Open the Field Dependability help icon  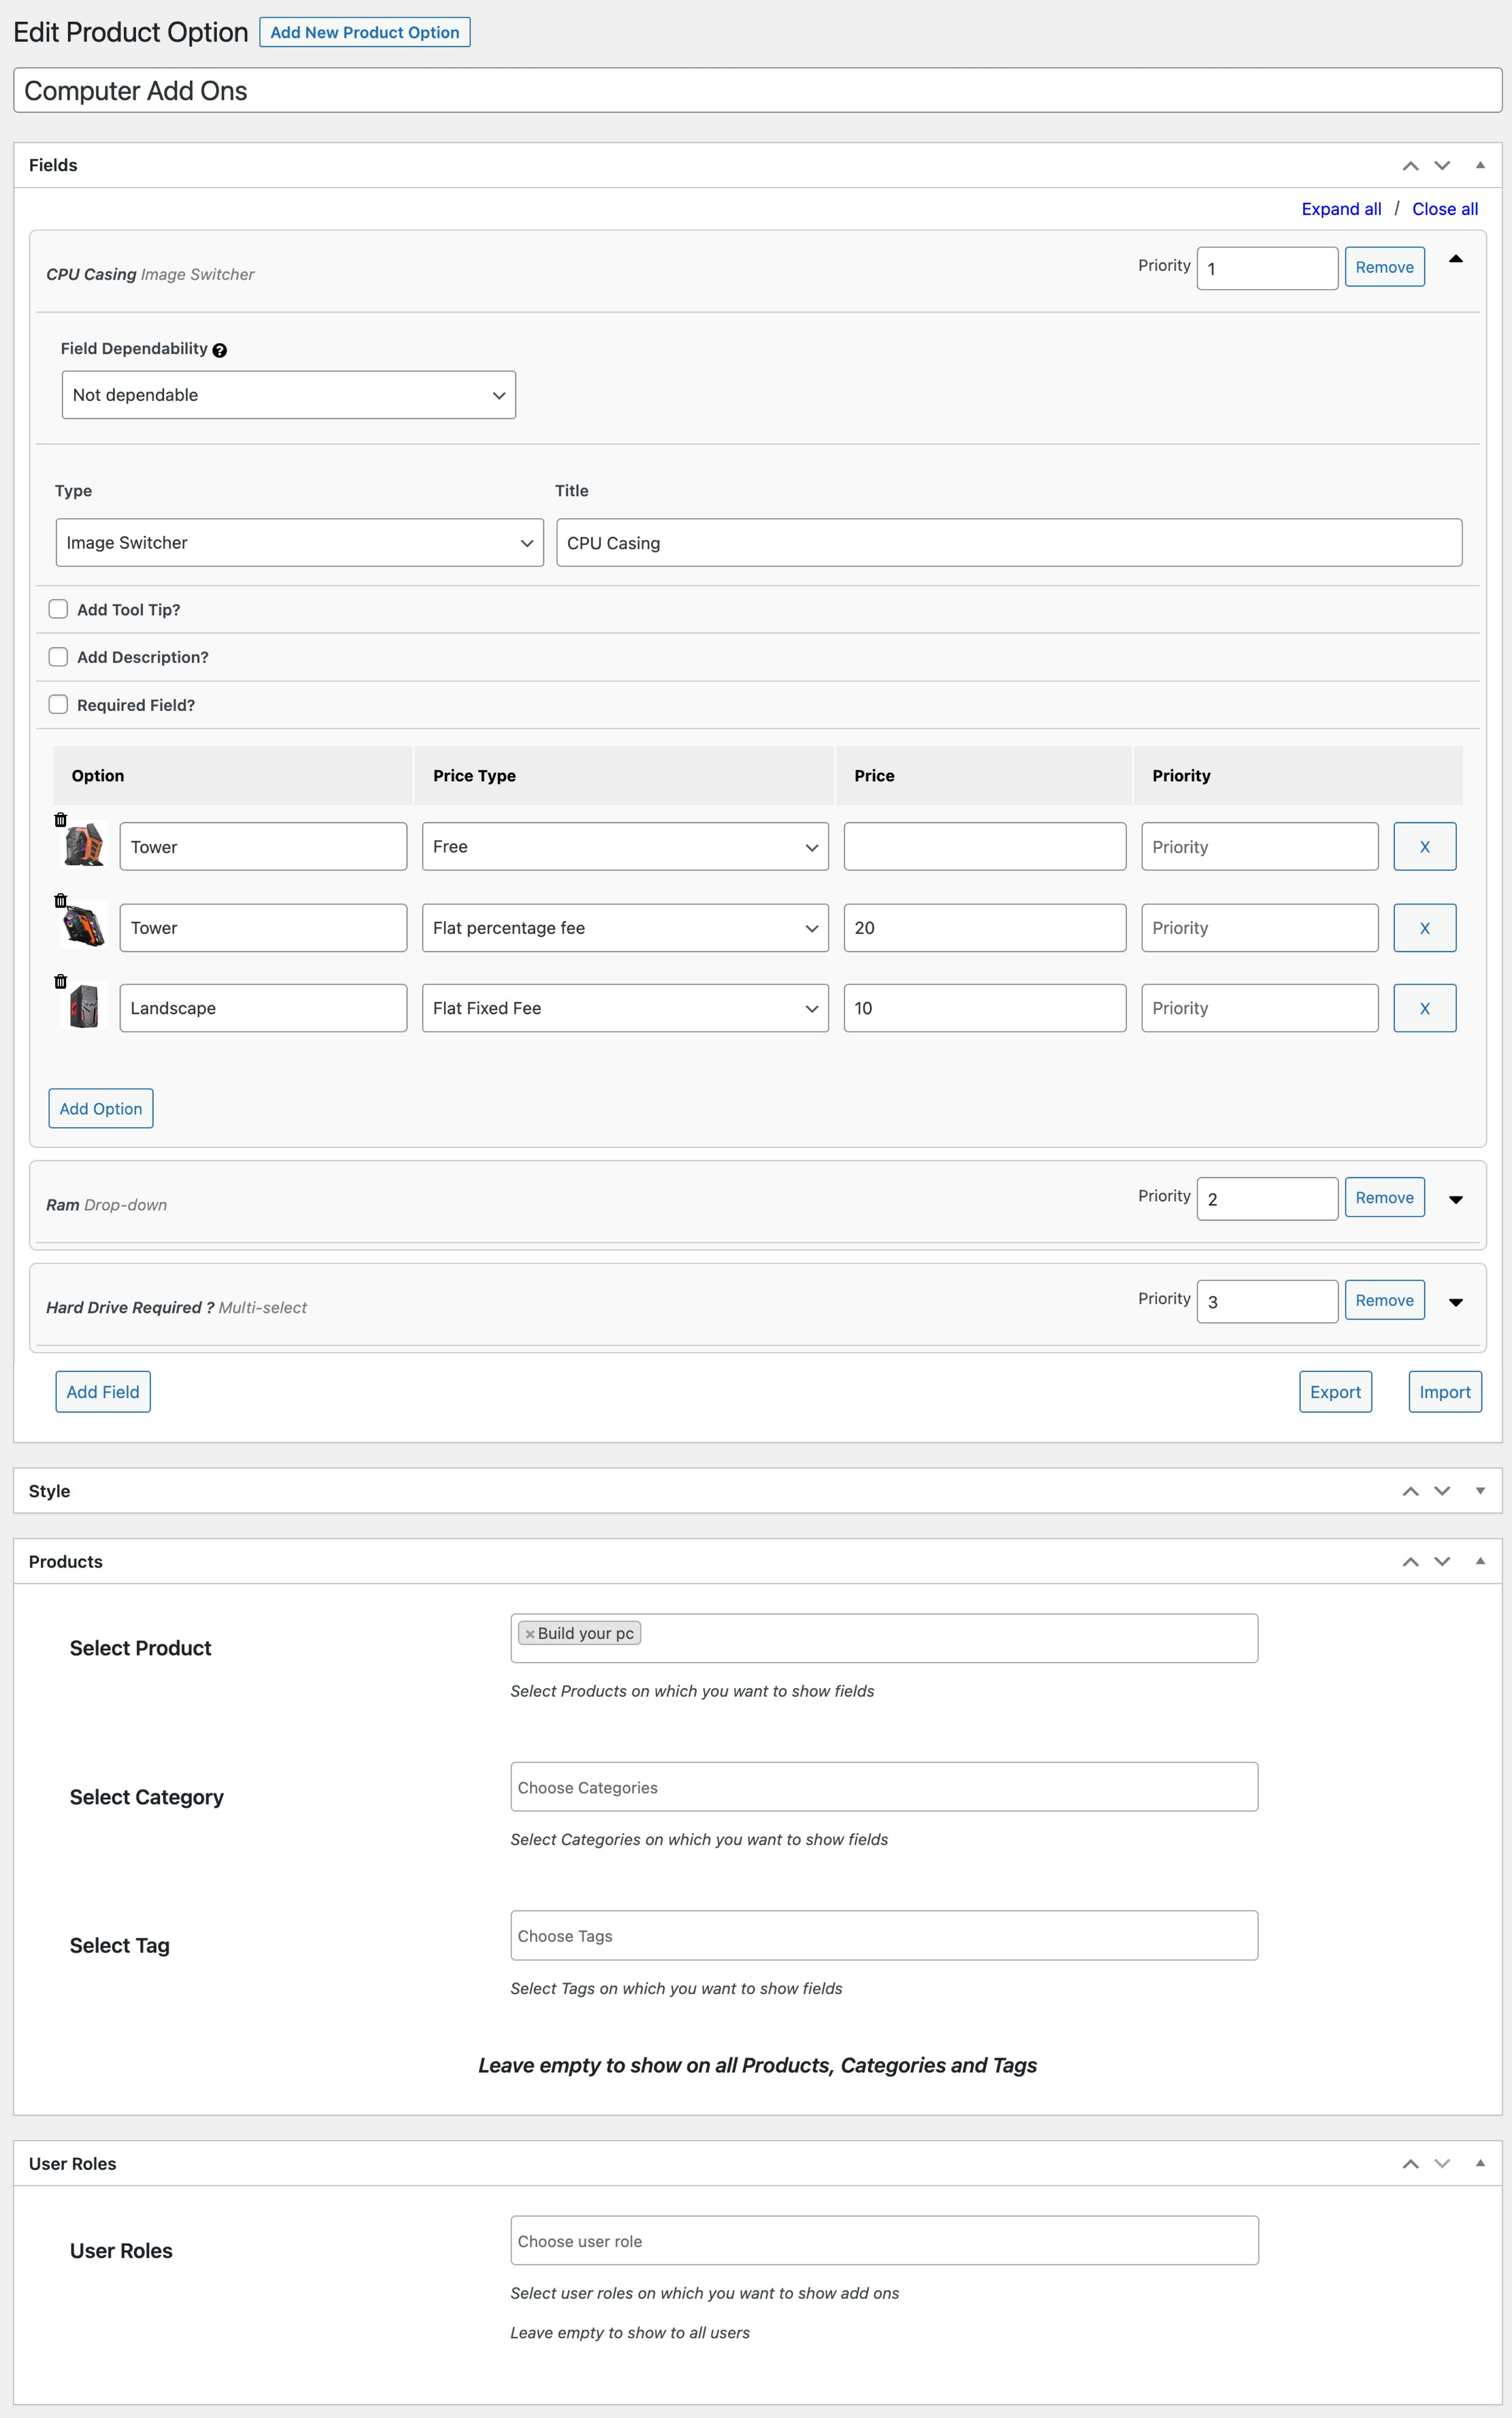(x=220, y=350)
